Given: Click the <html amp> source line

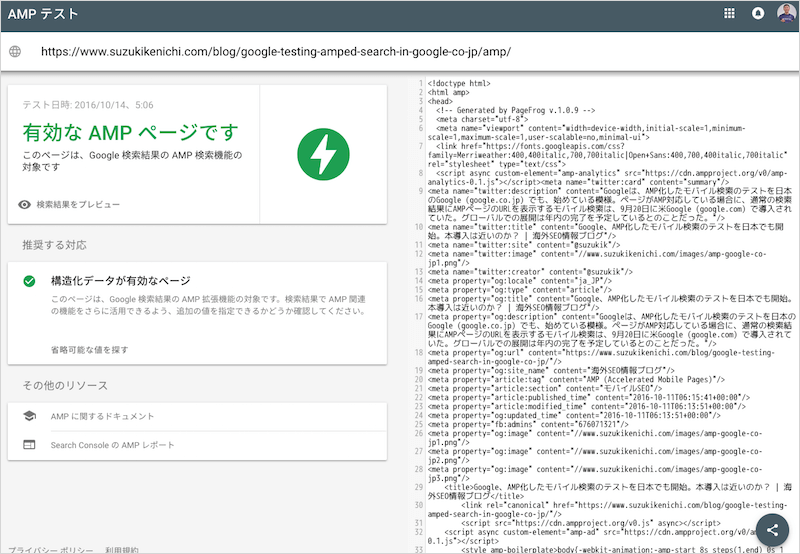Looking at the screenshot, I should pyautogui.click(x=448, y=92).
